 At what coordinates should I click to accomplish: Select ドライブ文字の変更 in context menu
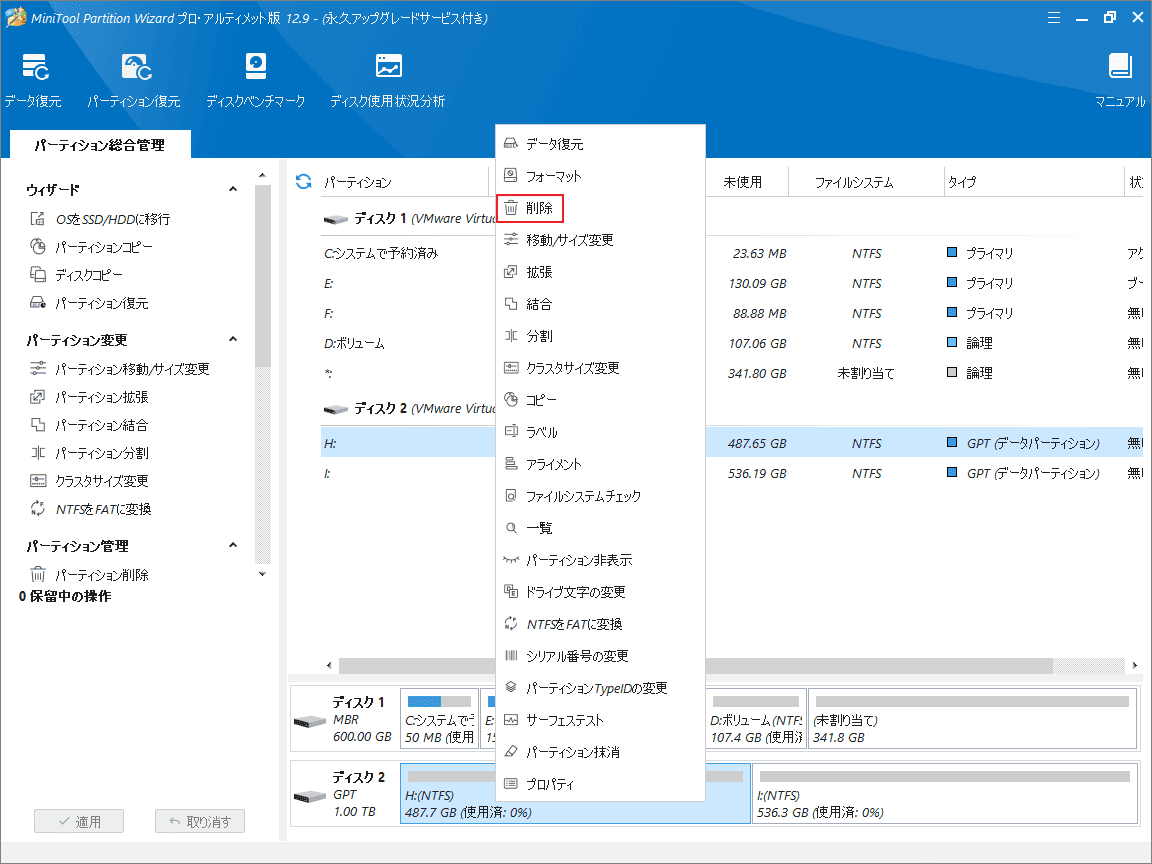[x=600, y=592]
